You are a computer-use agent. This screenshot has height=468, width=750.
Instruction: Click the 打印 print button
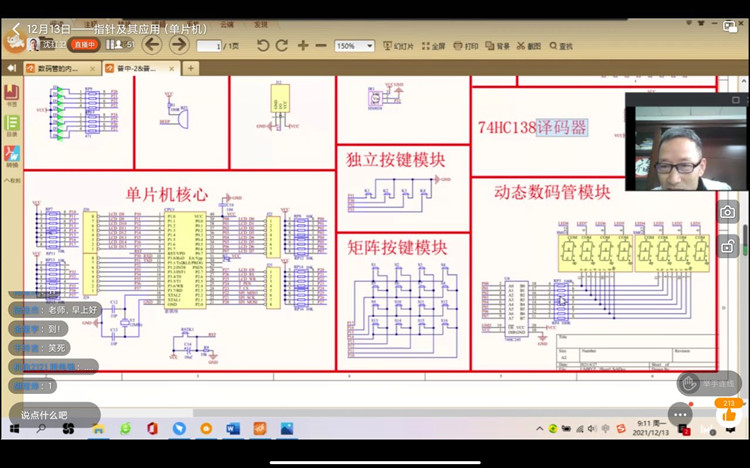pyautogui.click(x=466, y=46)
